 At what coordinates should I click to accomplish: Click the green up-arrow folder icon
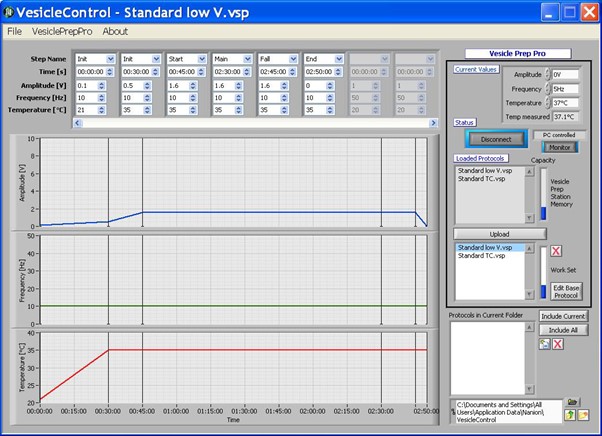click(x=570, y=415)
